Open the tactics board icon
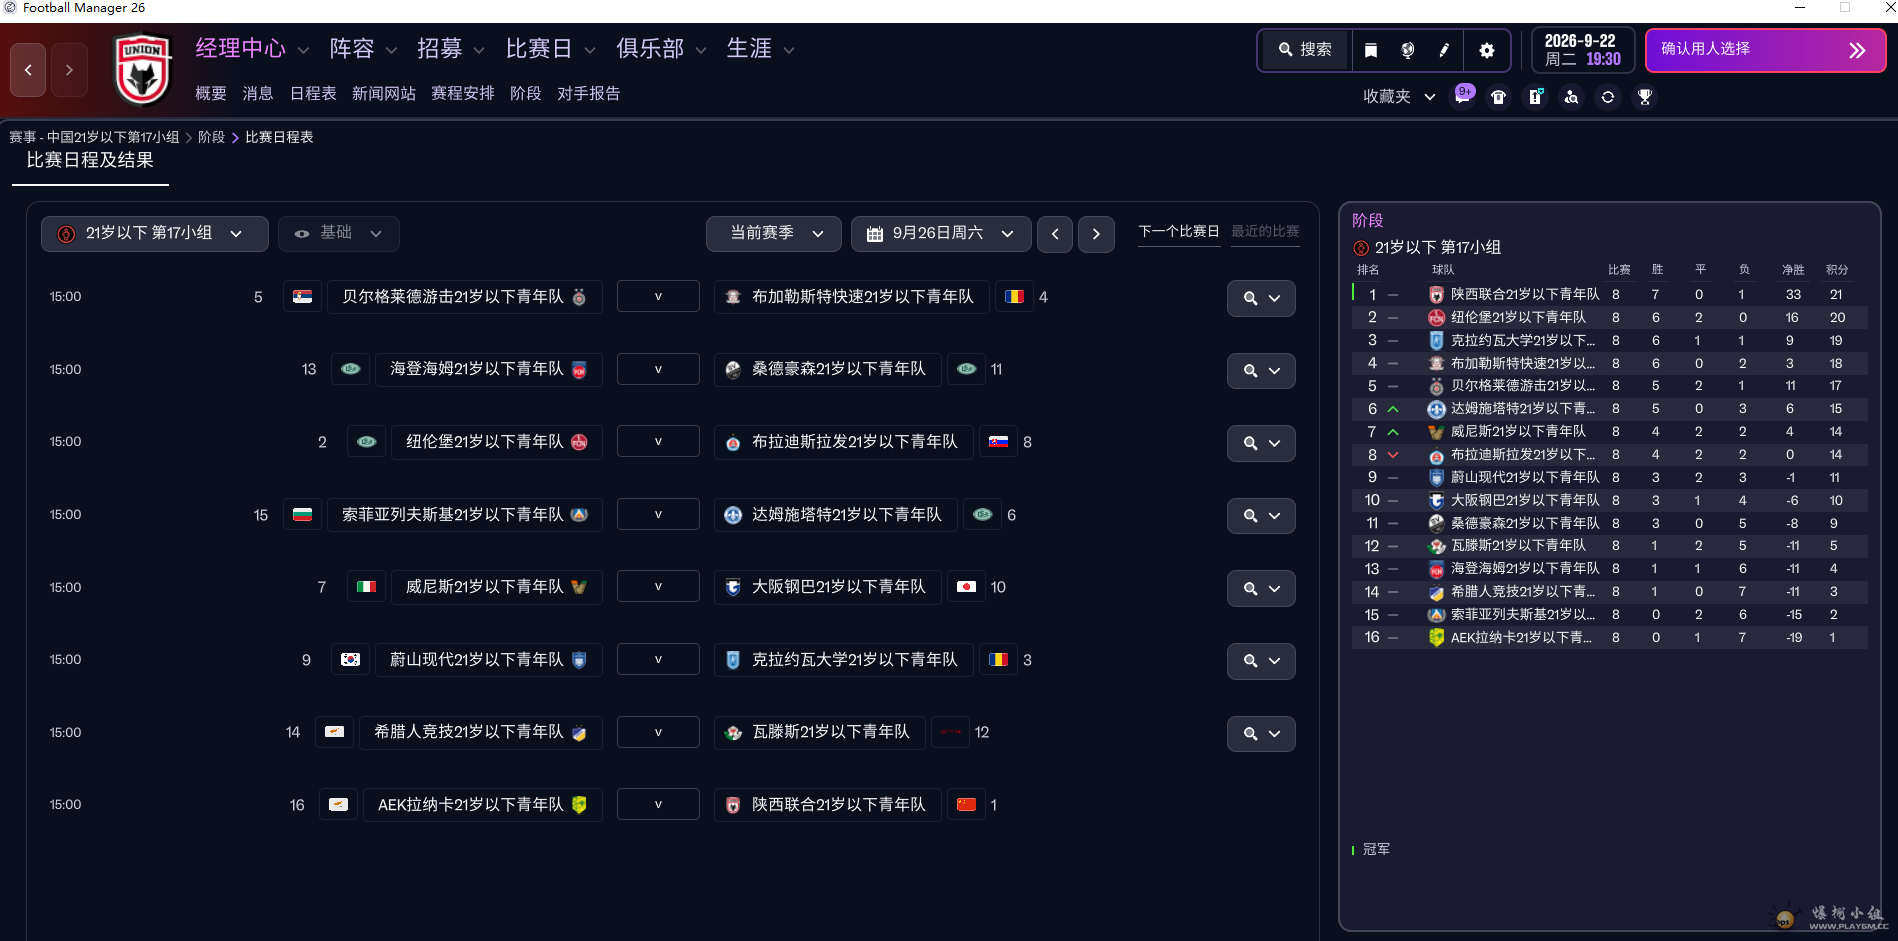This screenshot has height=941, width=1898. coord(1535,97)
